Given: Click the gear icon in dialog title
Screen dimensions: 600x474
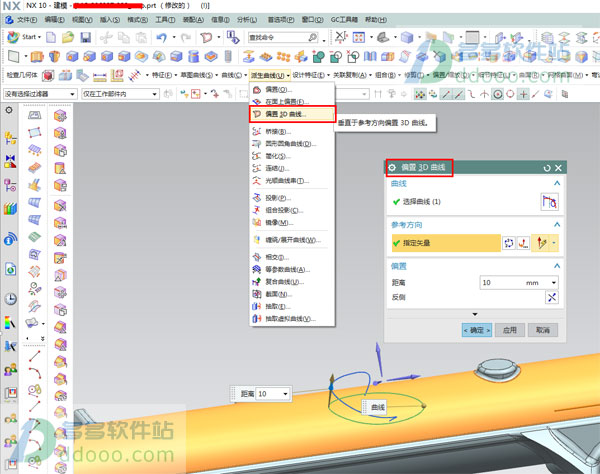Looking at the screenshot, I should [392, 168].
